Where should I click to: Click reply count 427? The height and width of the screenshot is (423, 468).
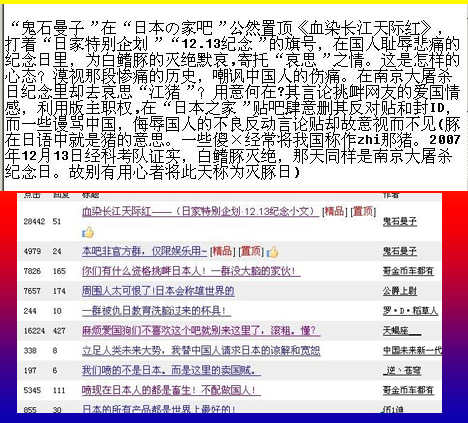(59, 331)
